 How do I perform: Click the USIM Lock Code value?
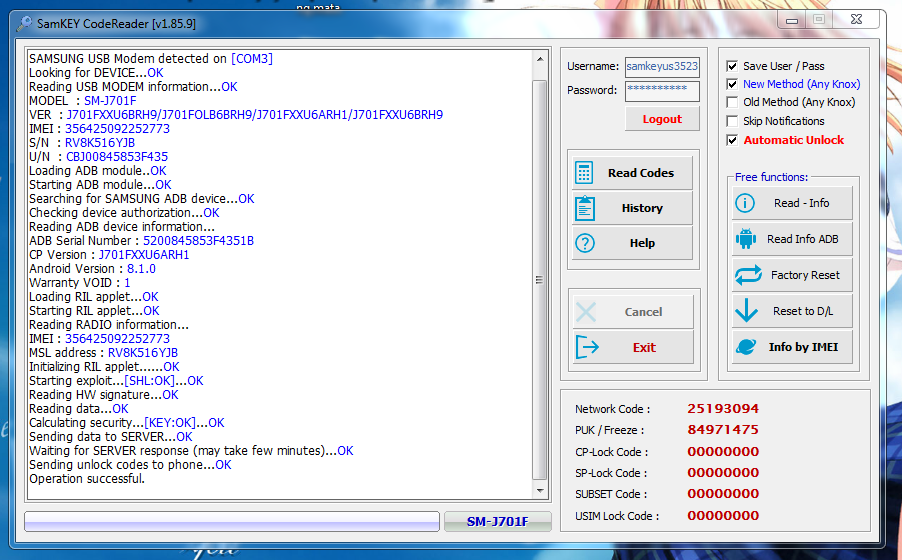coord(723,516)
